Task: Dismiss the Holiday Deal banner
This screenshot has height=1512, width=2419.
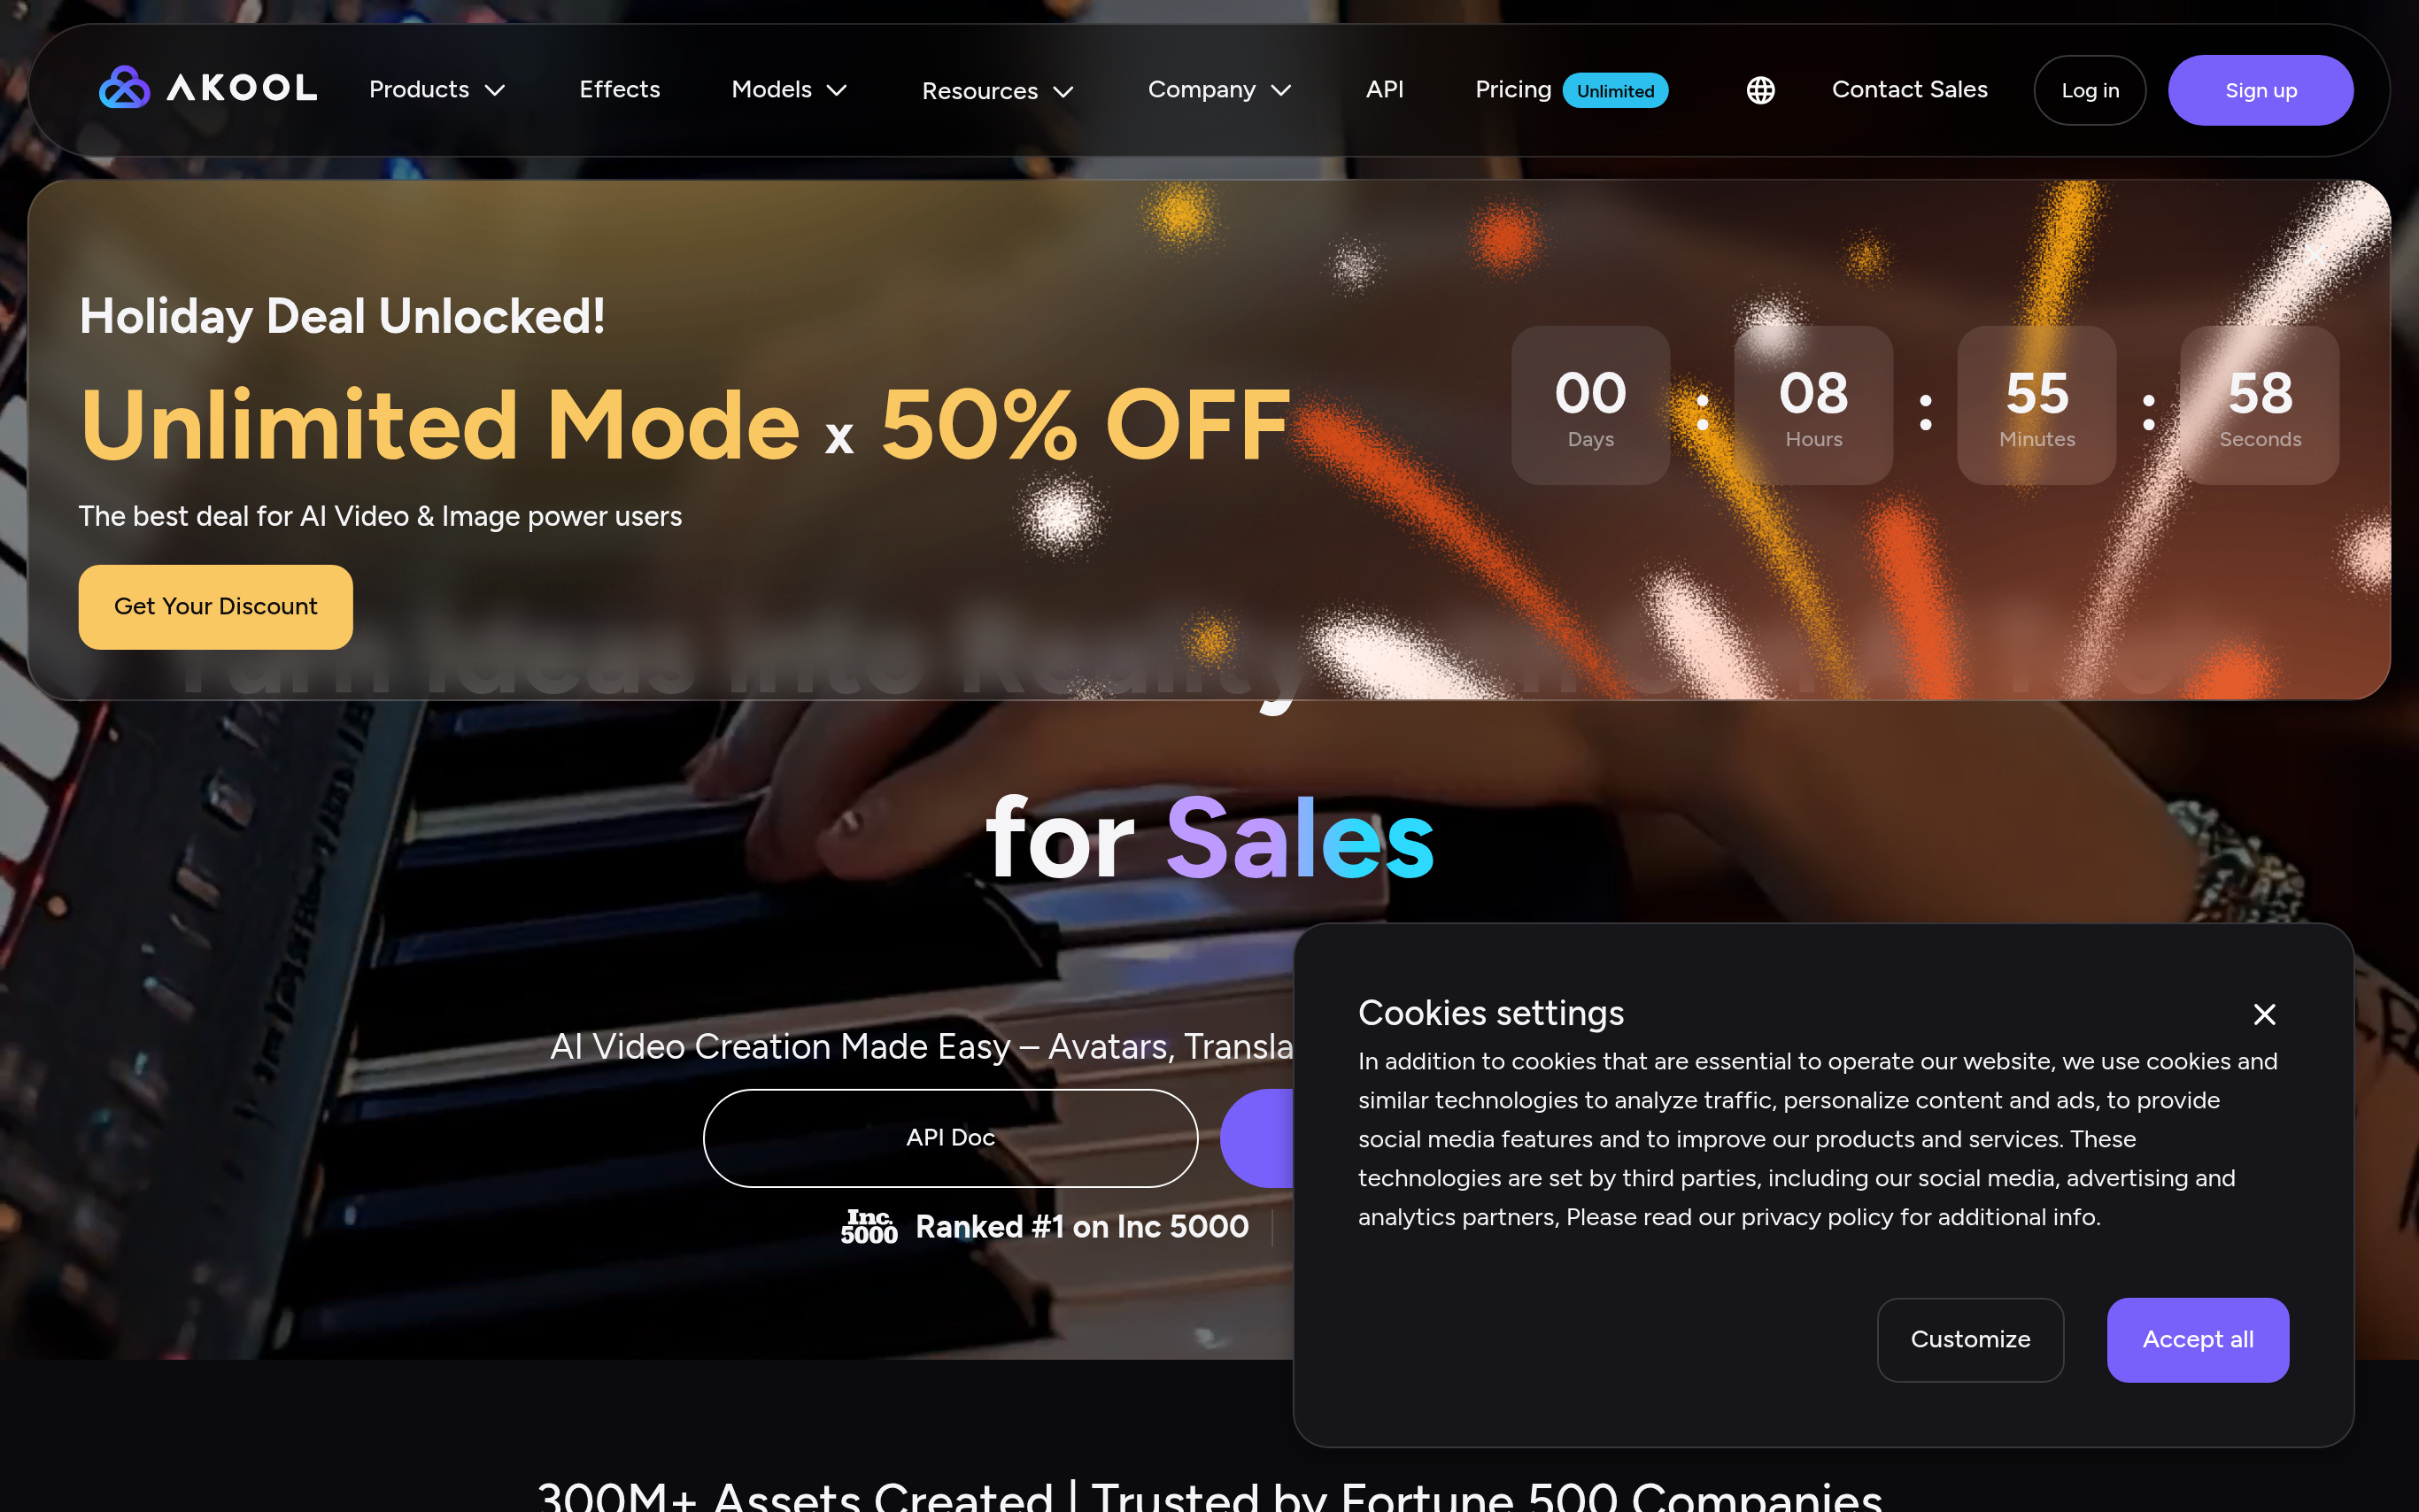Action: pyautogui.click(x=2317, y=254)
